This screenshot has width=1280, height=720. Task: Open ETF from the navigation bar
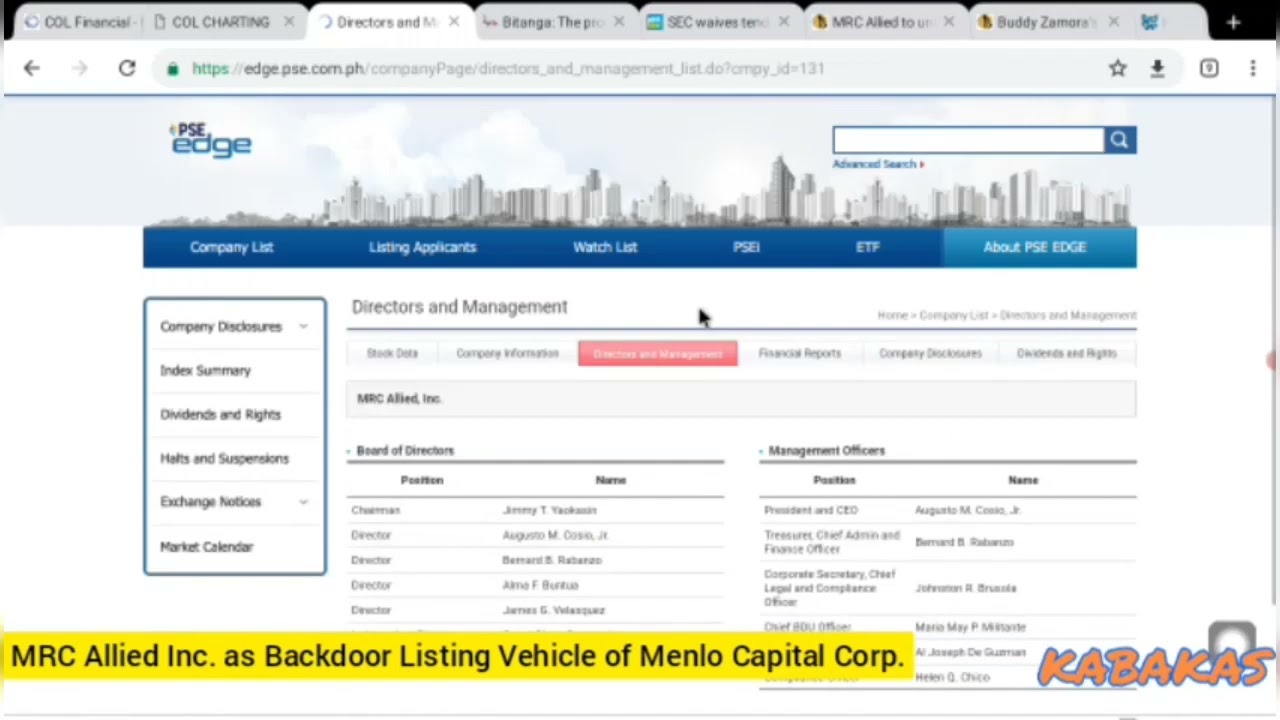(867, 247)
